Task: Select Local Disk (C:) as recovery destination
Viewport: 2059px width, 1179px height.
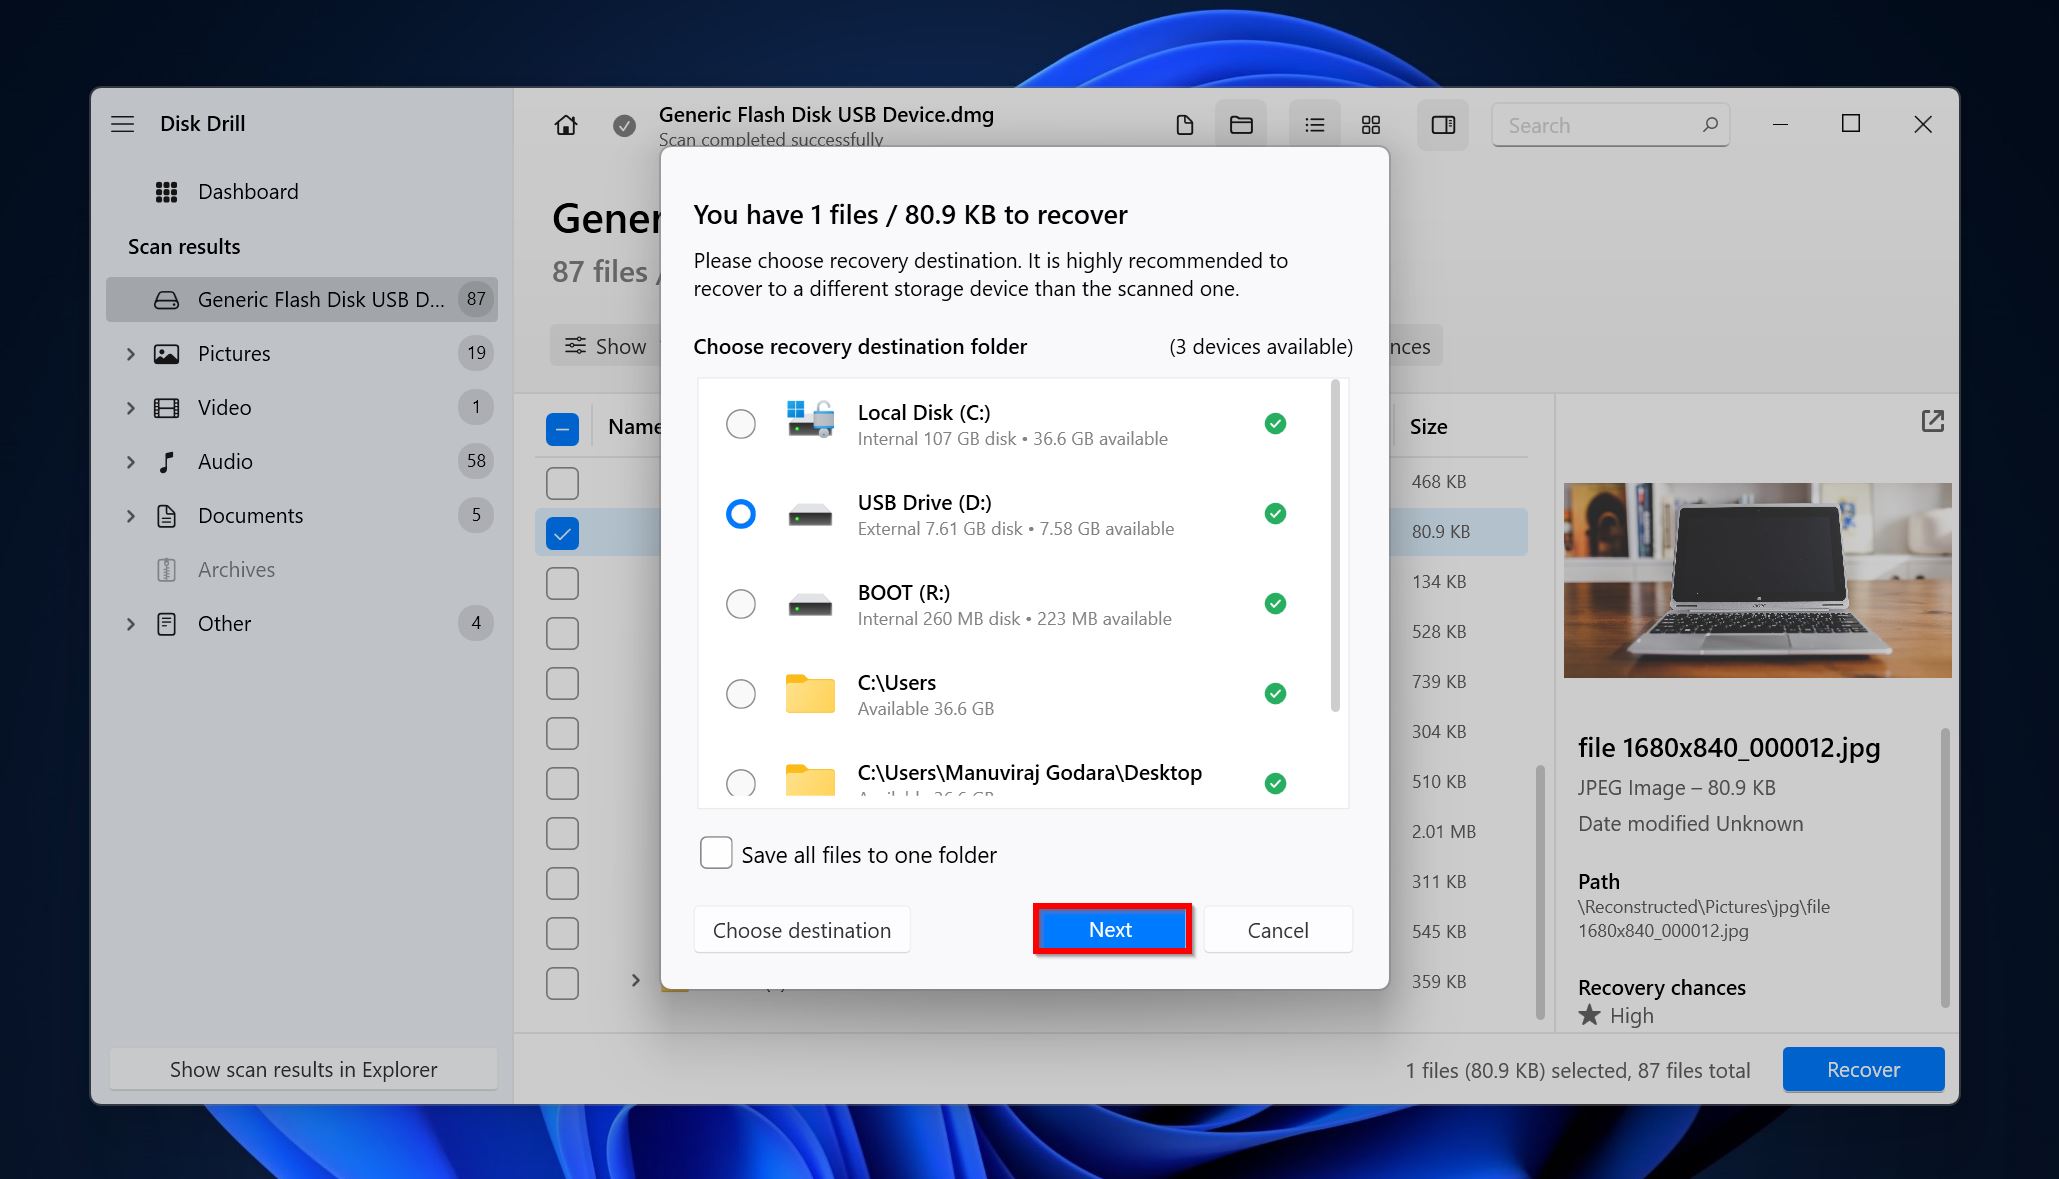Action: click(740, 424)
